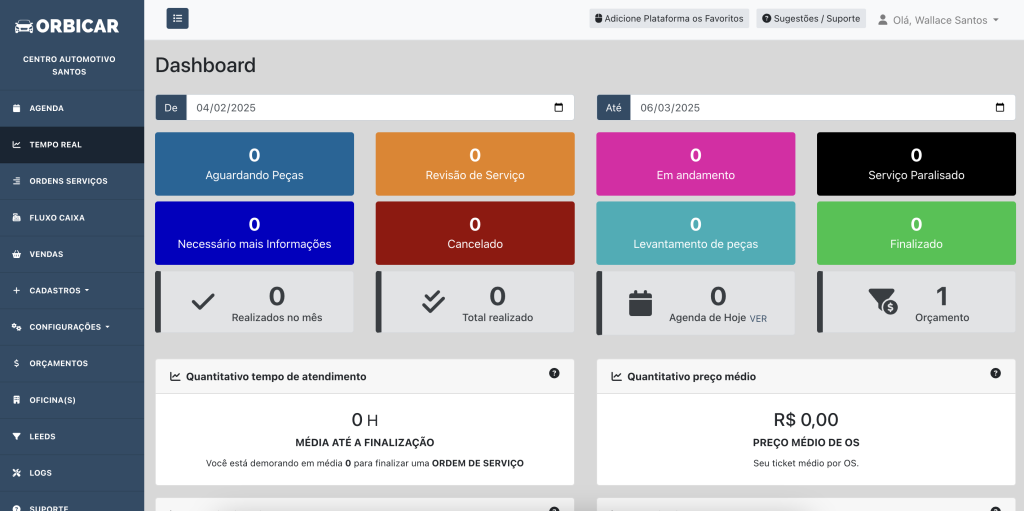Viewport: 1024px width, 511px height.
Task: Open the calendar picker in the Até date field
Action: [999, 108]
